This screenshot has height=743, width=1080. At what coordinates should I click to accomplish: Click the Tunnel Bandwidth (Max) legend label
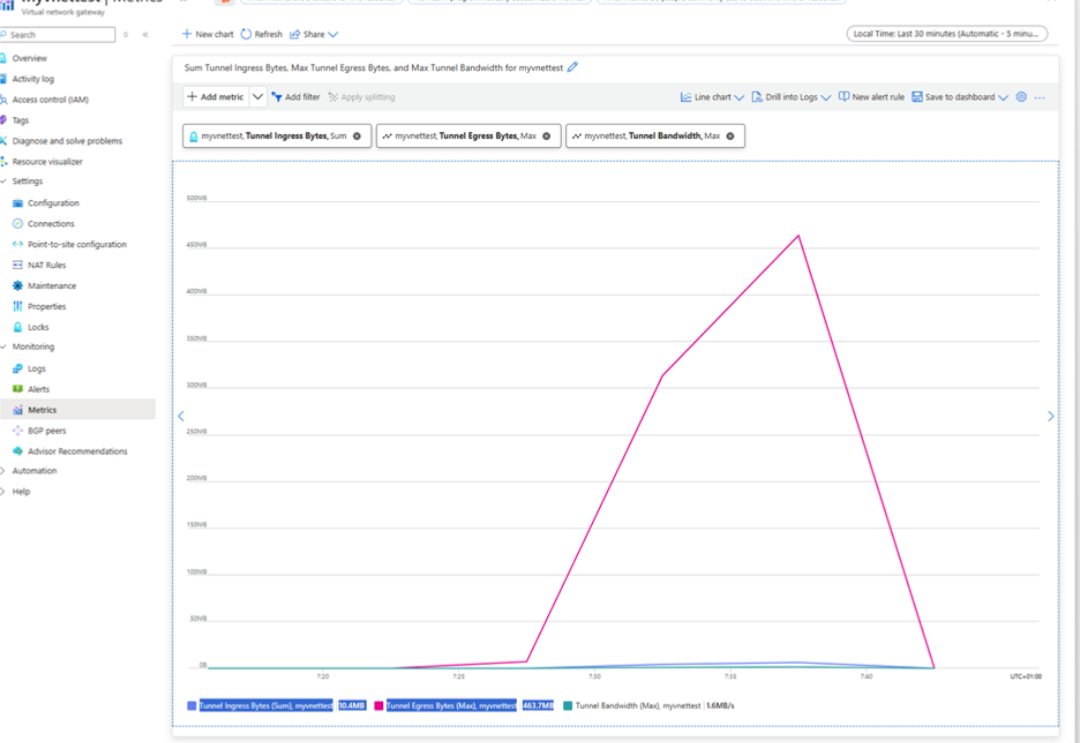[x=638, y=706]
